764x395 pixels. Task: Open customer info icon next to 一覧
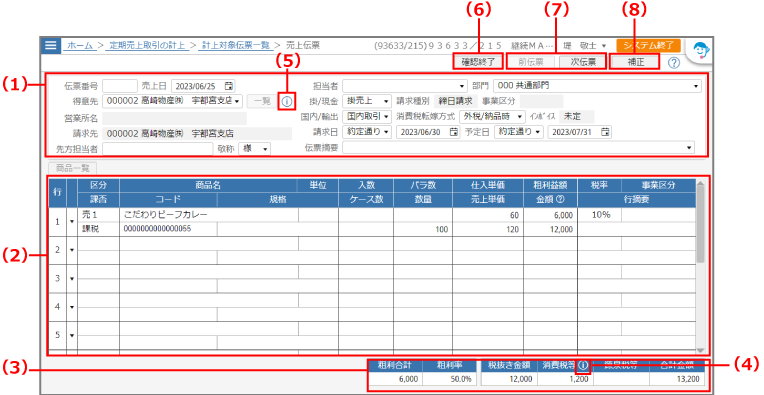click(287, 101)
